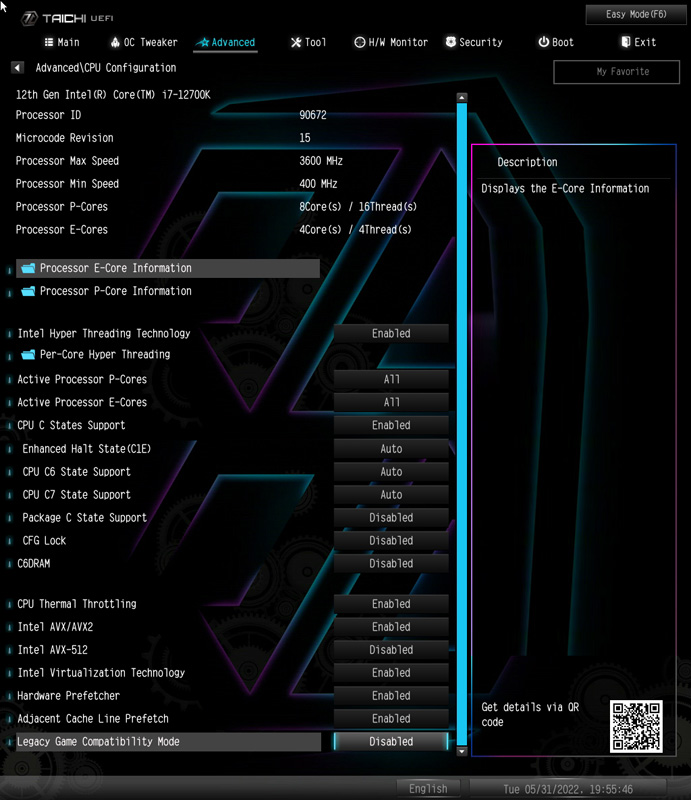This screenshot has width=691, height=800.
Task: Open the Tool tab
Action: click(308, 42)
